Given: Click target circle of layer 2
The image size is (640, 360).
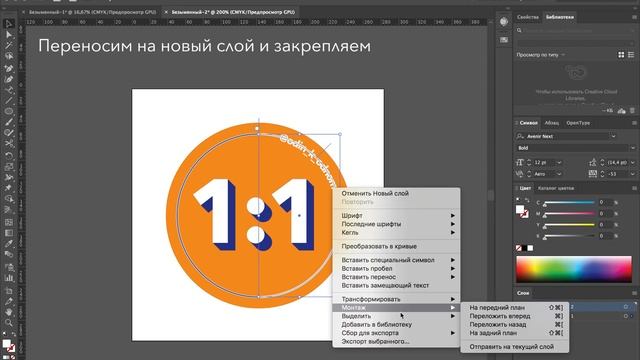Looking at the screenshot, I should 626,307.
